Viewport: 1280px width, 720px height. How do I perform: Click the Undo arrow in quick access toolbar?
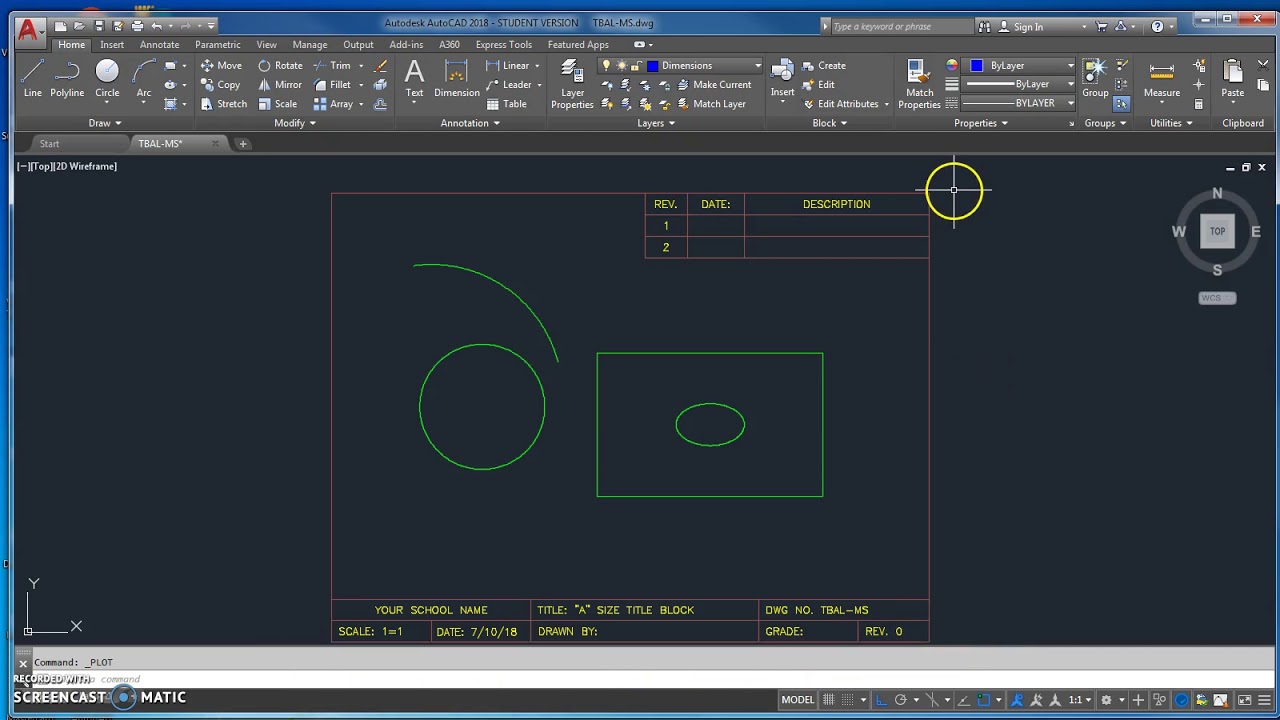156,26
